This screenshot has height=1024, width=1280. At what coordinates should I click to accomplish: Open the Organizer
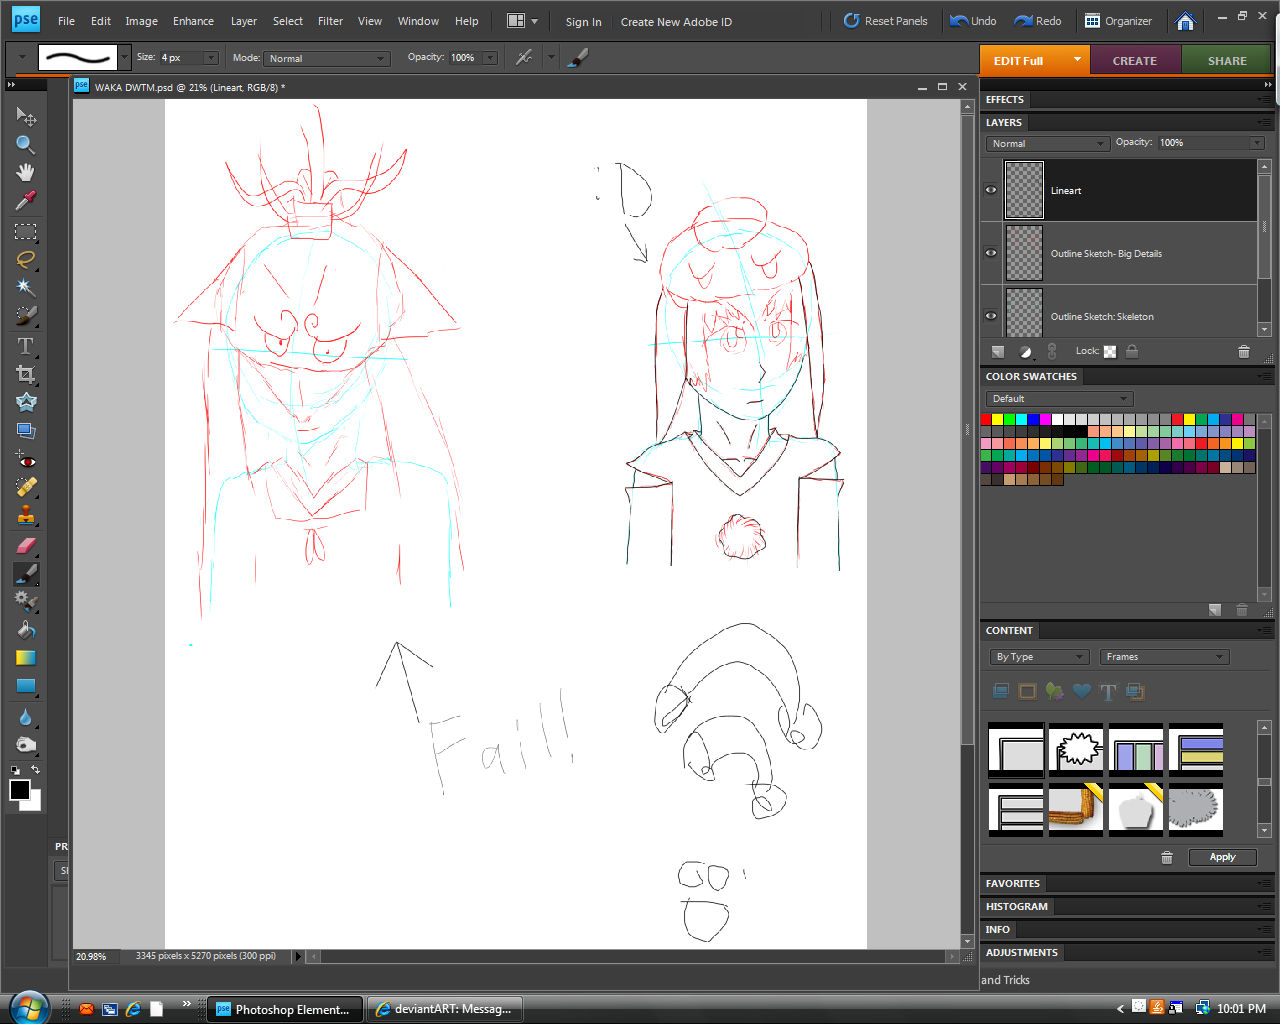tap(1118, 21)
